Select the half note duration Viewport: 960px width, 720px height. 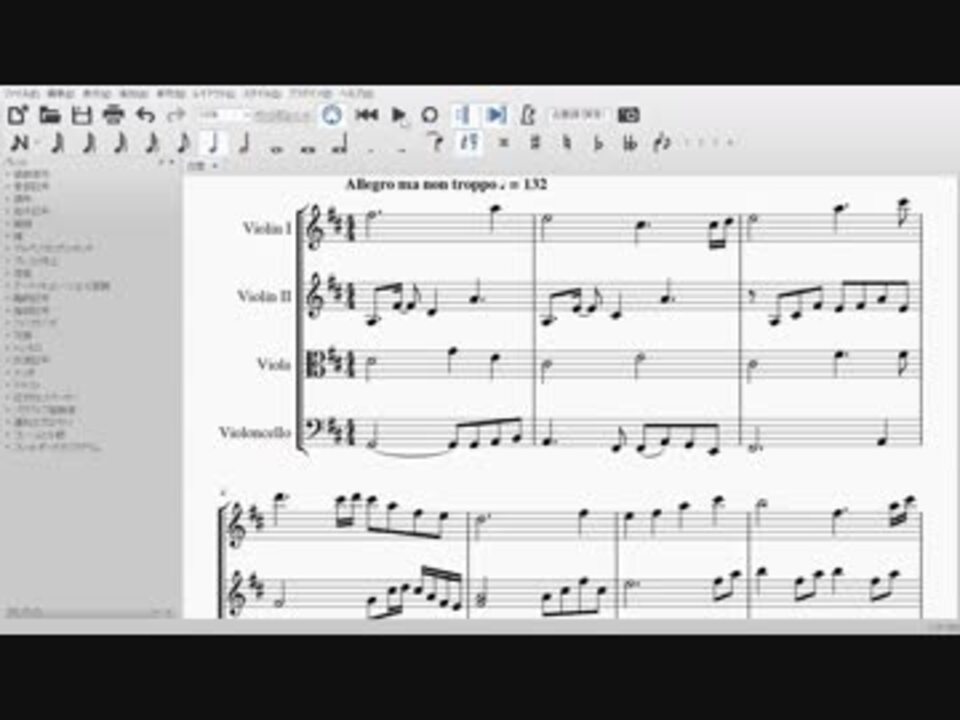coord(245,144)
